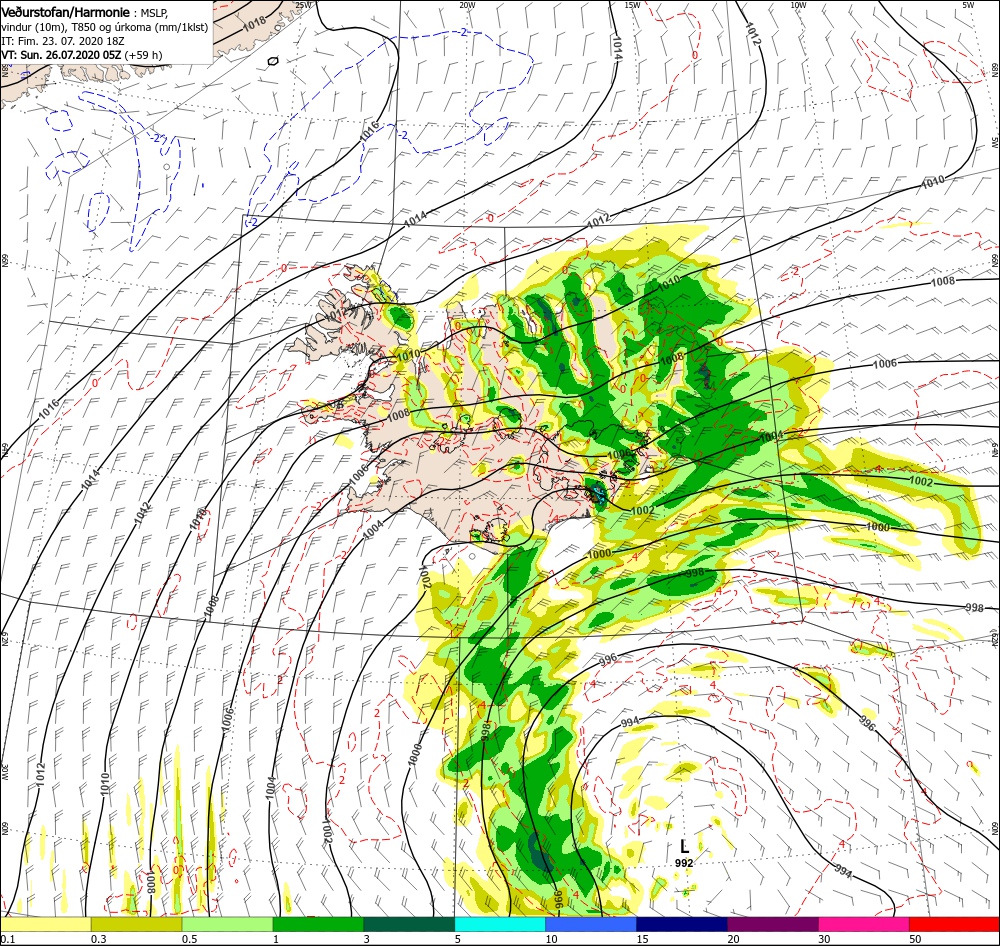Image resolution: width=1000 pixels, height=946 pixels.
Task: Click the 'IT: Fim. 23. 07. 2020 18Z' line
Action: coord(62,41)
